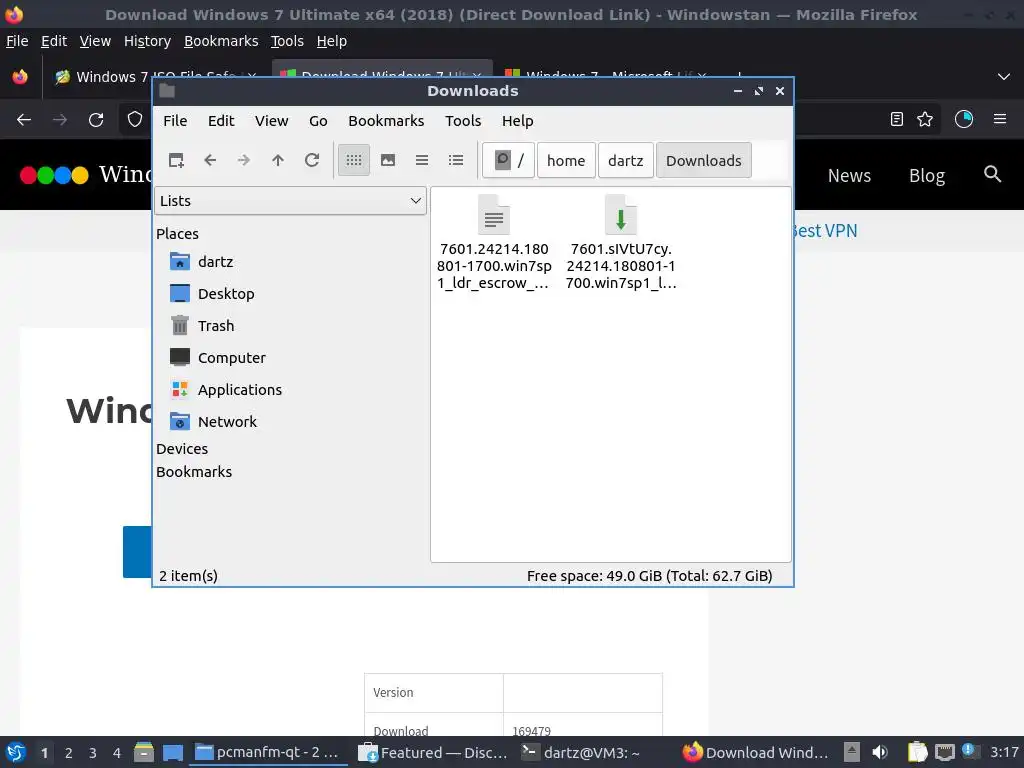This screenshot has height=768, width=1024.
Task: Navigate to the dartz path segment
Action: (626, 161)
